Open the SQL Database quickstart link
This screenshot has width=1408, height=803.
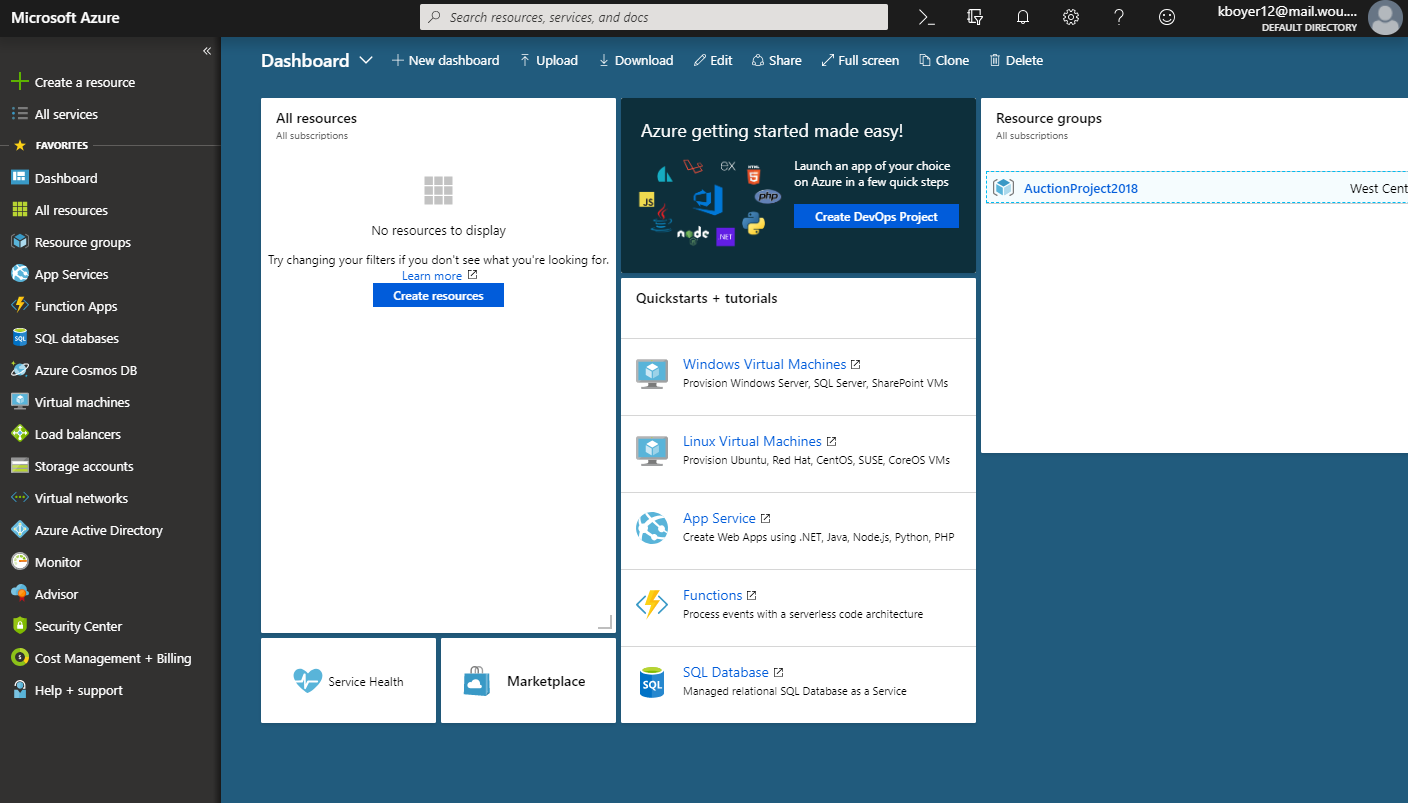(726, 672)
